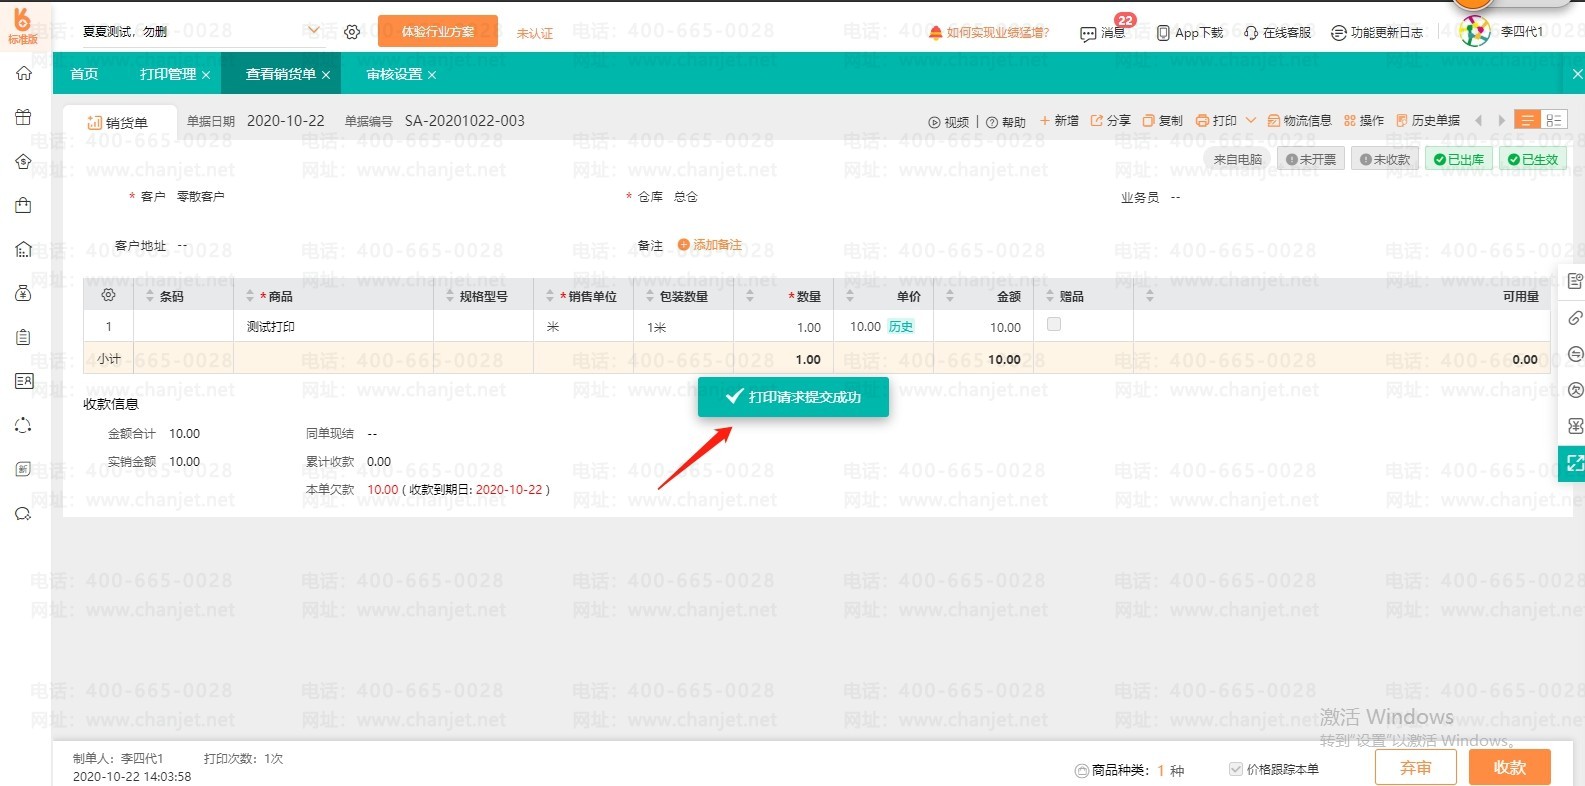Open settings gear beside company name

pos(352,32)
